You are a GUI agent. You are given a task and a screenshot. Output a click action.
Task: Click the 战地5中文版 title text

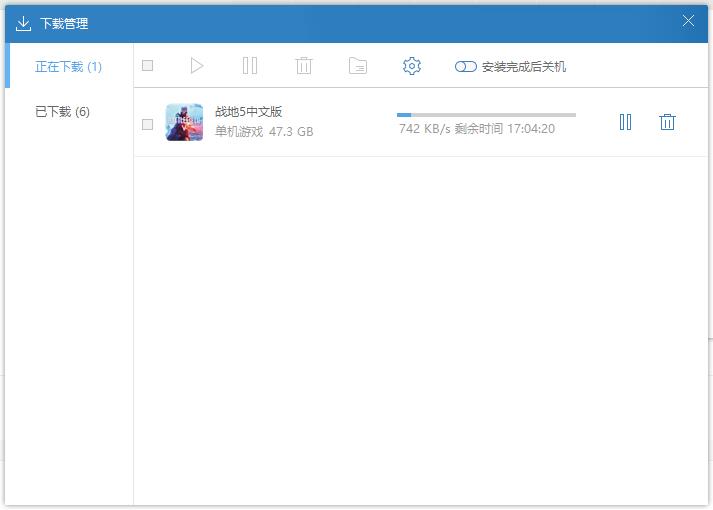(x=248, y=111)
